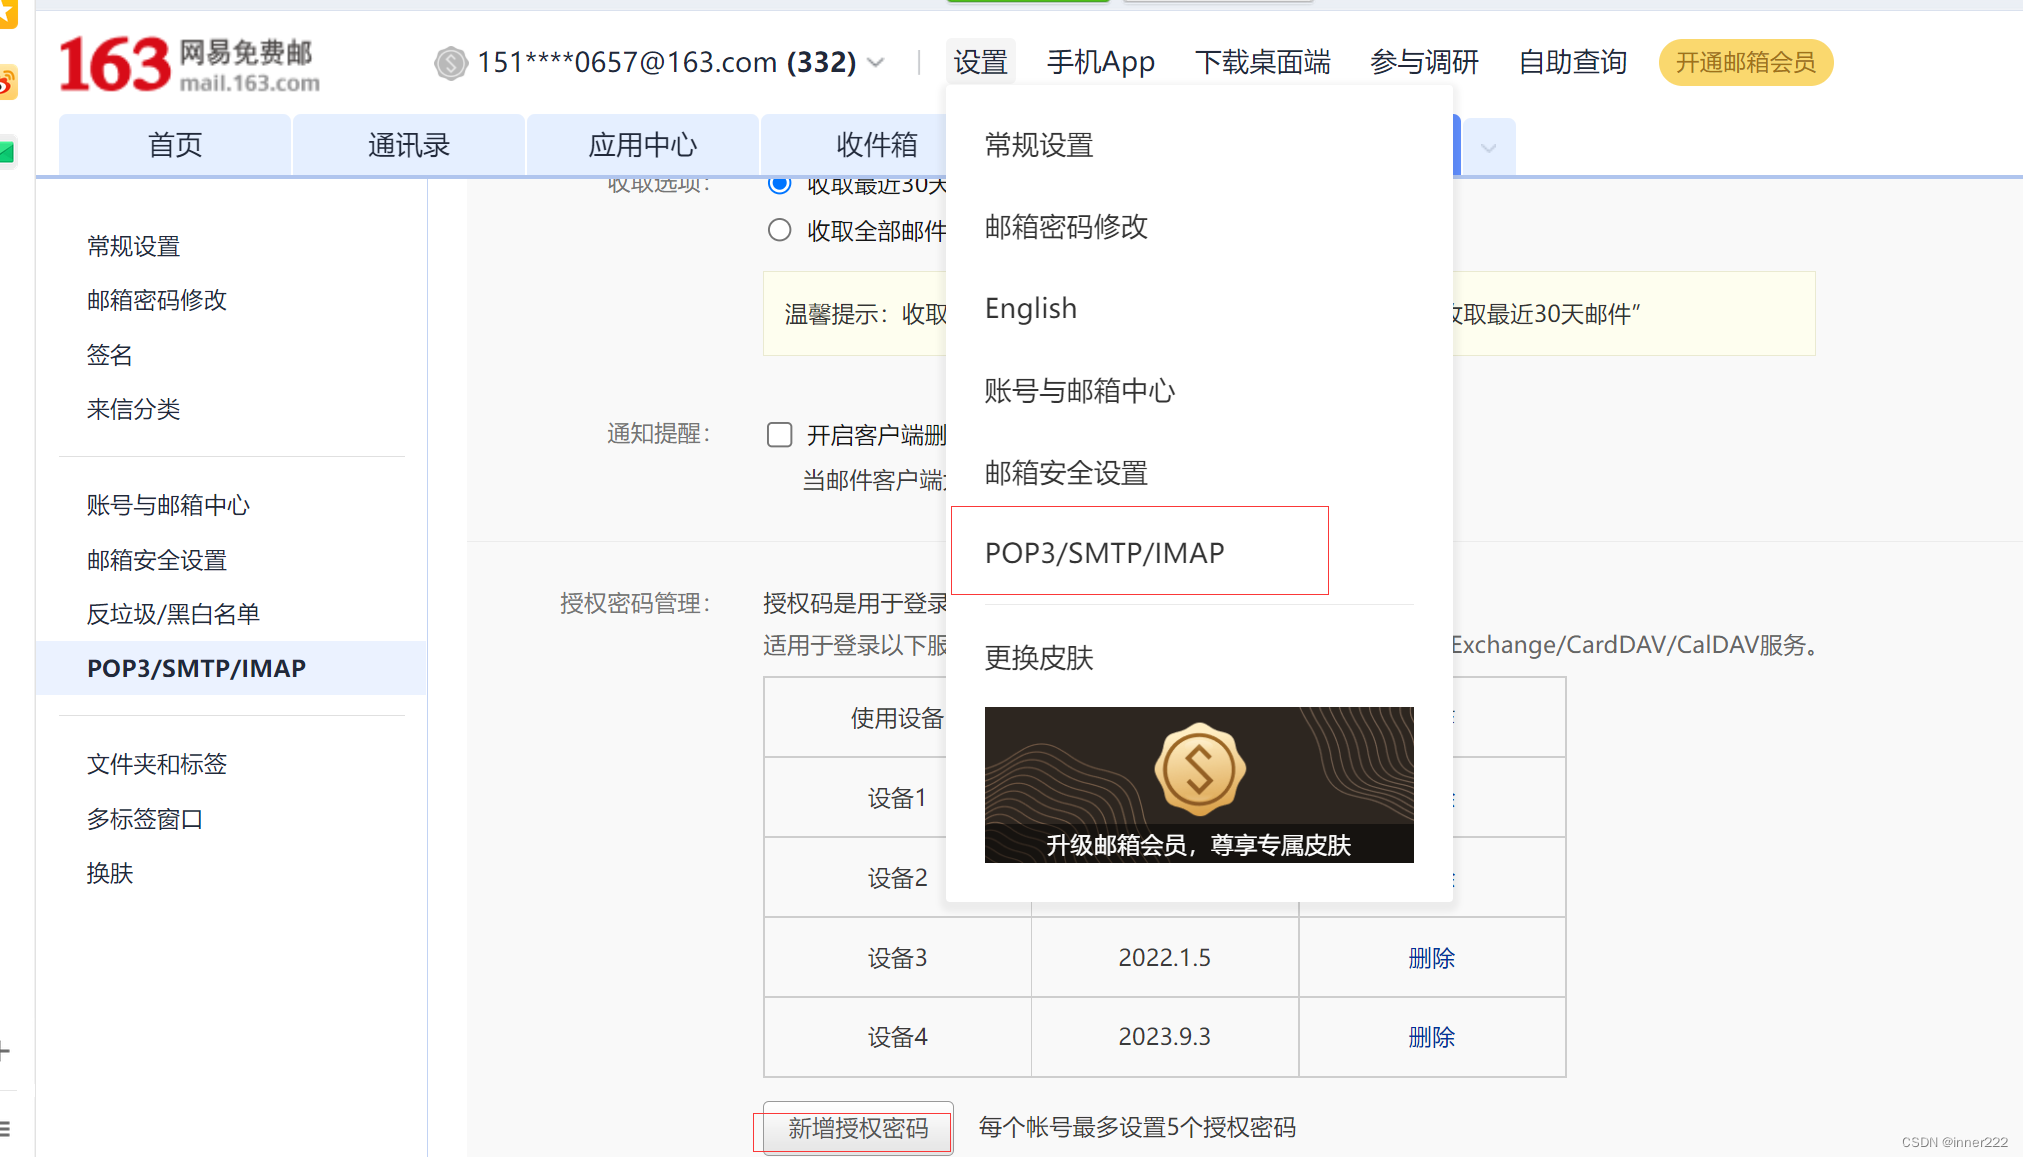This screenshot has width=2023, height=1157.
Task: Click 升级邮箱会员 membership skin thumbnail
Action: (1198, 783)
